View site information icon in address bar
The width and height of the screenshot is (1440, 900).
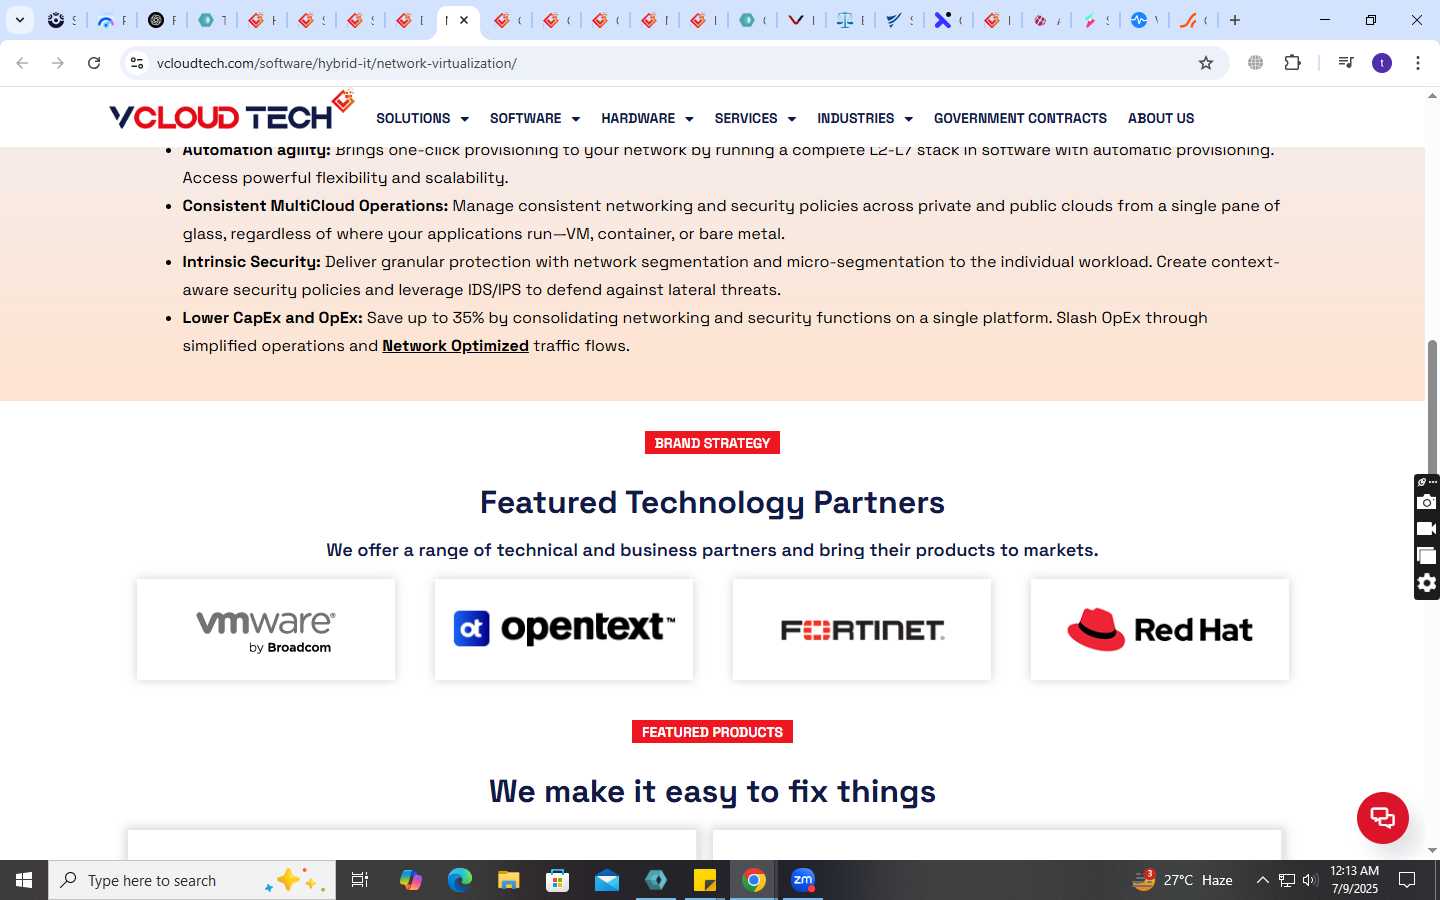coord(137,63)
